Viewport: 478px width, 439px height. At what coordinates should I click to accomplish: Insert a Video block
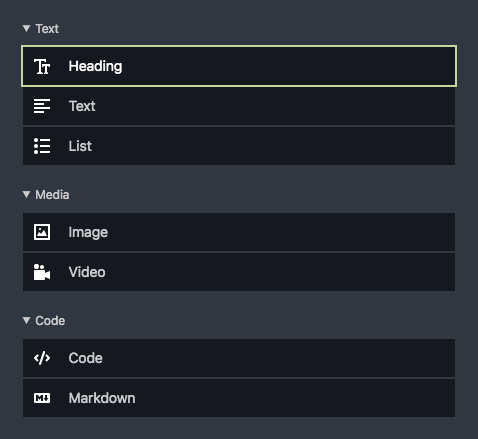239,272
